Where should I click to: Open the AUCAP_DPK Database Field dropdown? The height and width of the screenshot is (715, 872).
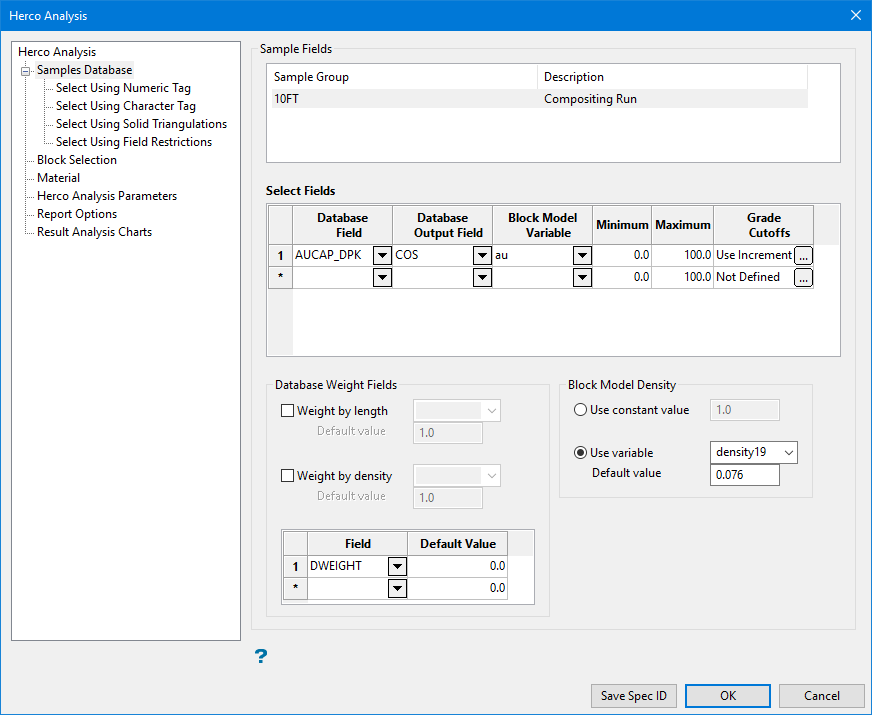(381, 255)
